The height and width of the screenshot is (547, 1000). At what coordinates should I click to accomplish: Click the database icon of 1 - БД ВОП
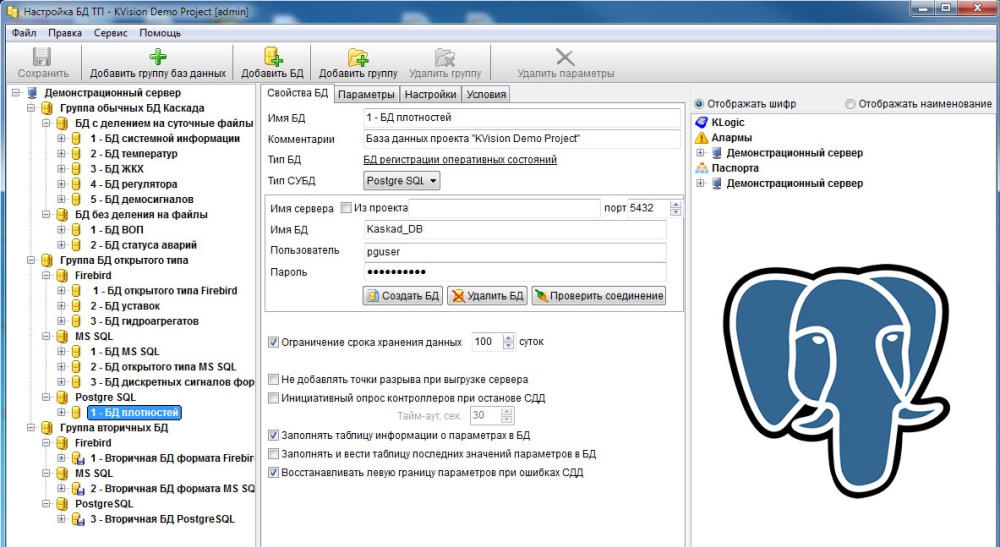pyautogui.click(x=77, y=230)
